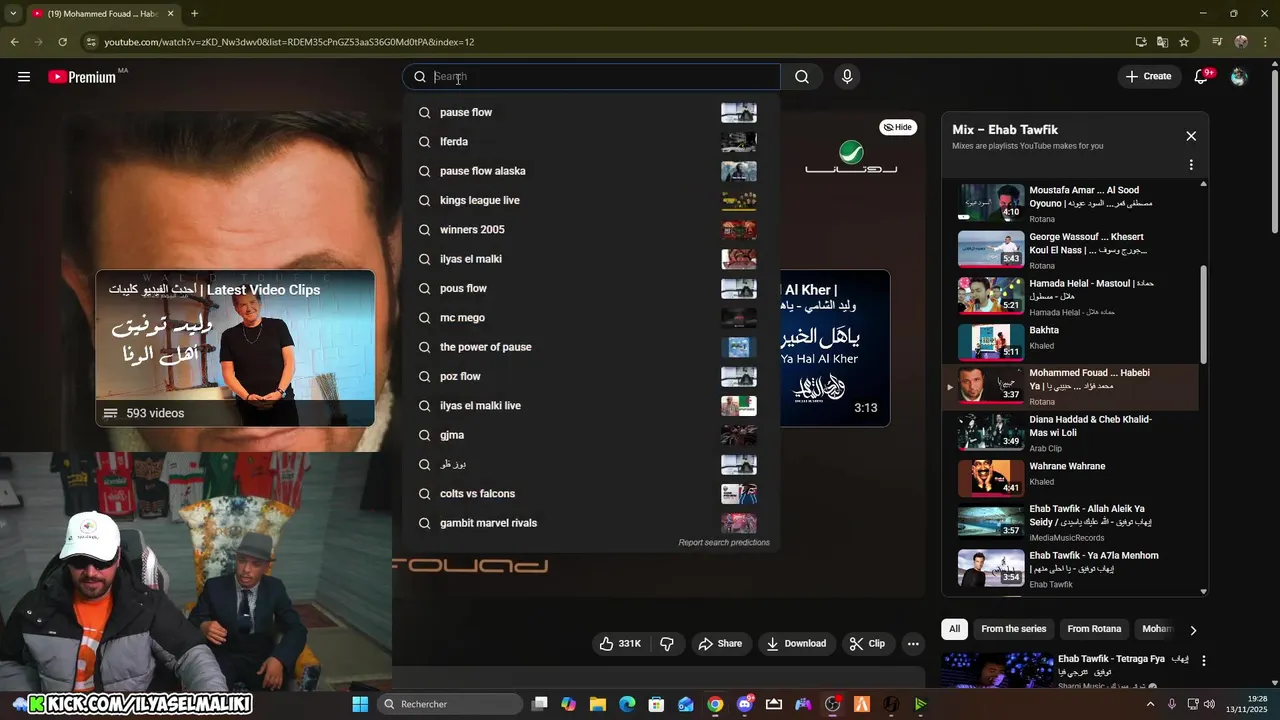Viewport: 1280px width, 720px height.
Task: Open File Explorer from the taskbar
Action: coord(598,704)
